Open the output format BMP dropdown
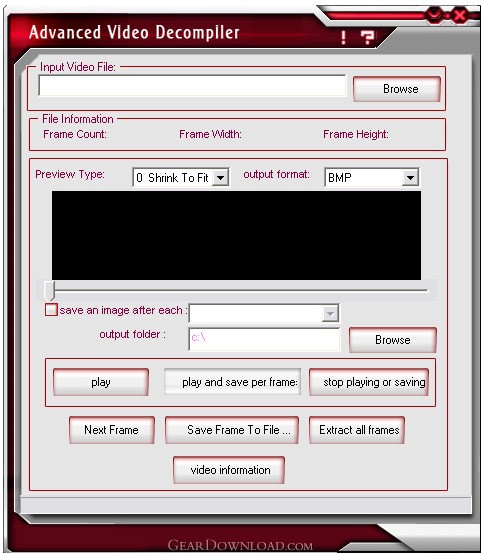This screenshot has width=483, height=554. coord(410,177)
